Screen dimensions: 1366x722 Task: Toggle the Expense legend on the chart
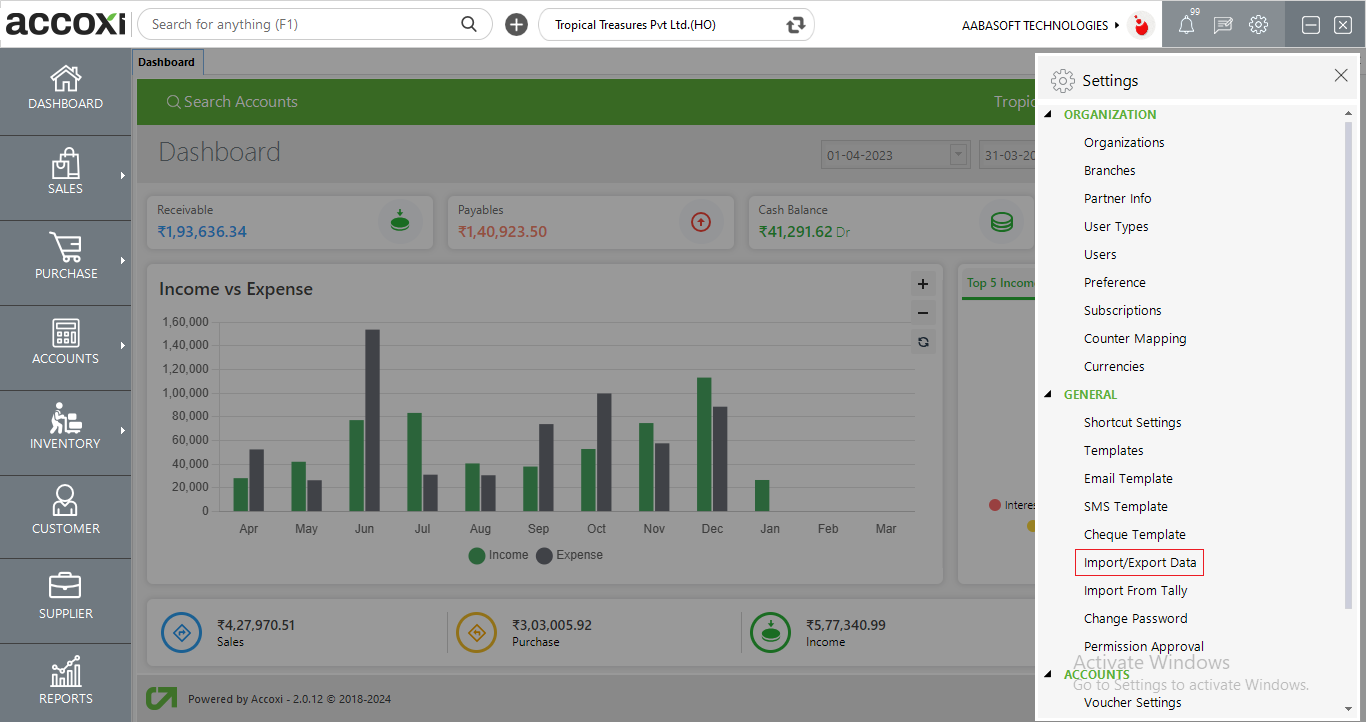(568, 555)
